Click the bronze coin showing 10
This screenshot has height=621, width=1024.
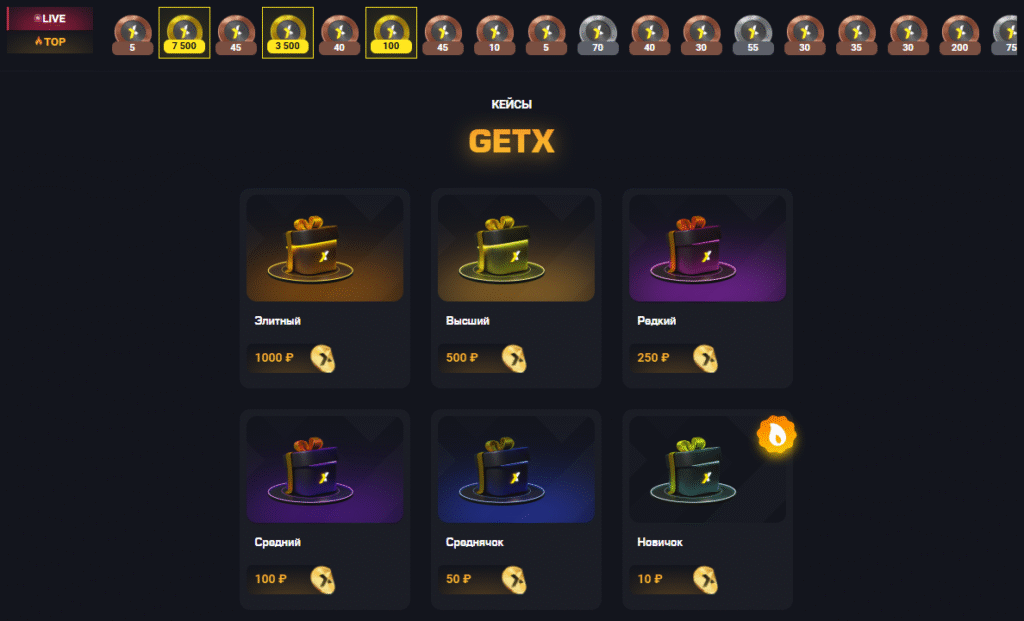click(494, 35)
